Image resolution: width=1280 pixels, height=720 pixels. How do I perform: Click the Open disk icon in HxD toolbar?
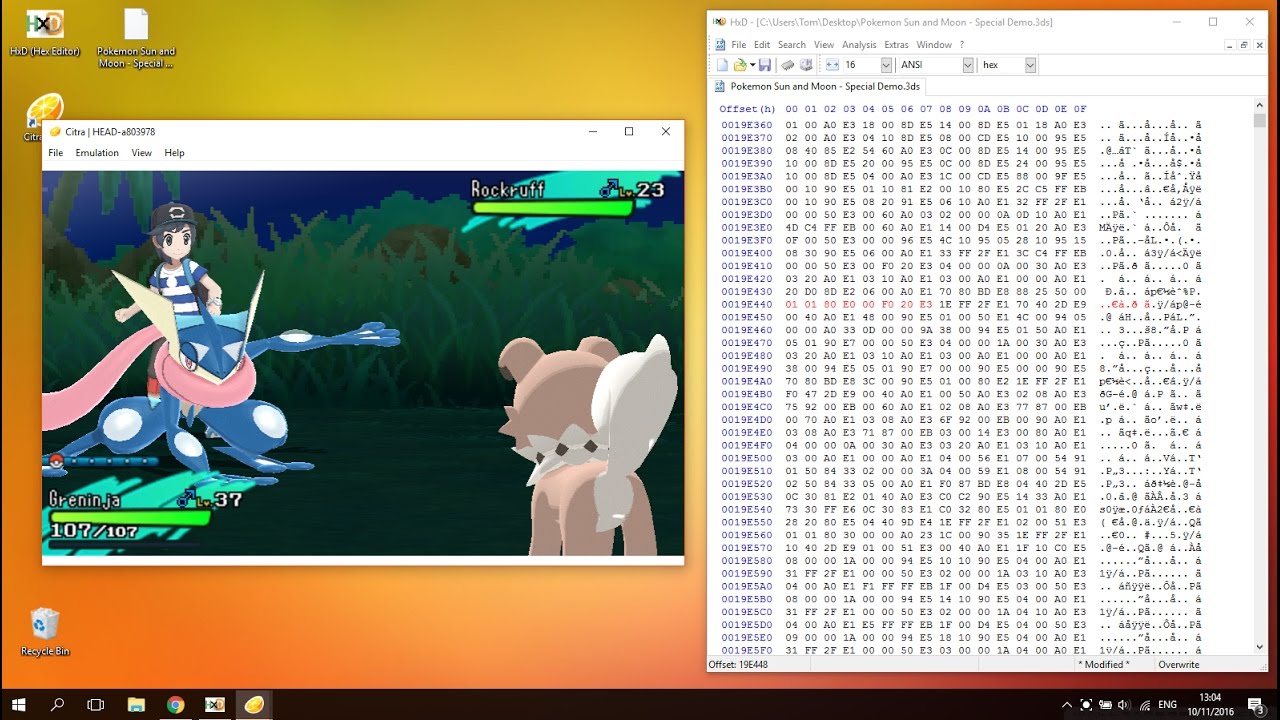tap(805, 65)
